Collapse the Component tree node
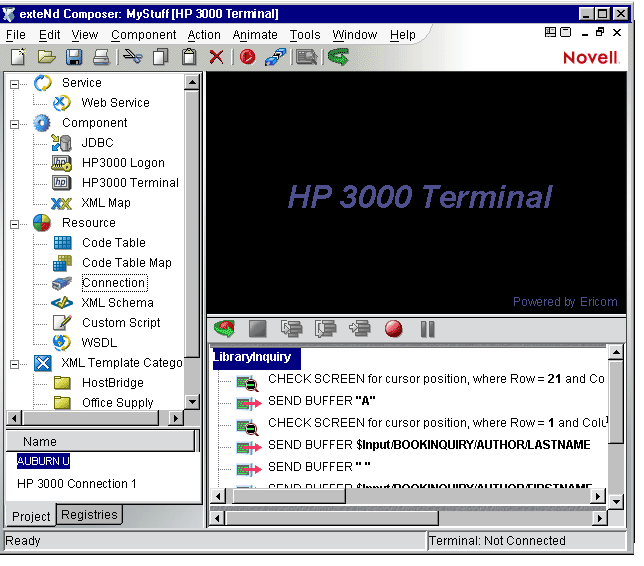 click(14, 124)
